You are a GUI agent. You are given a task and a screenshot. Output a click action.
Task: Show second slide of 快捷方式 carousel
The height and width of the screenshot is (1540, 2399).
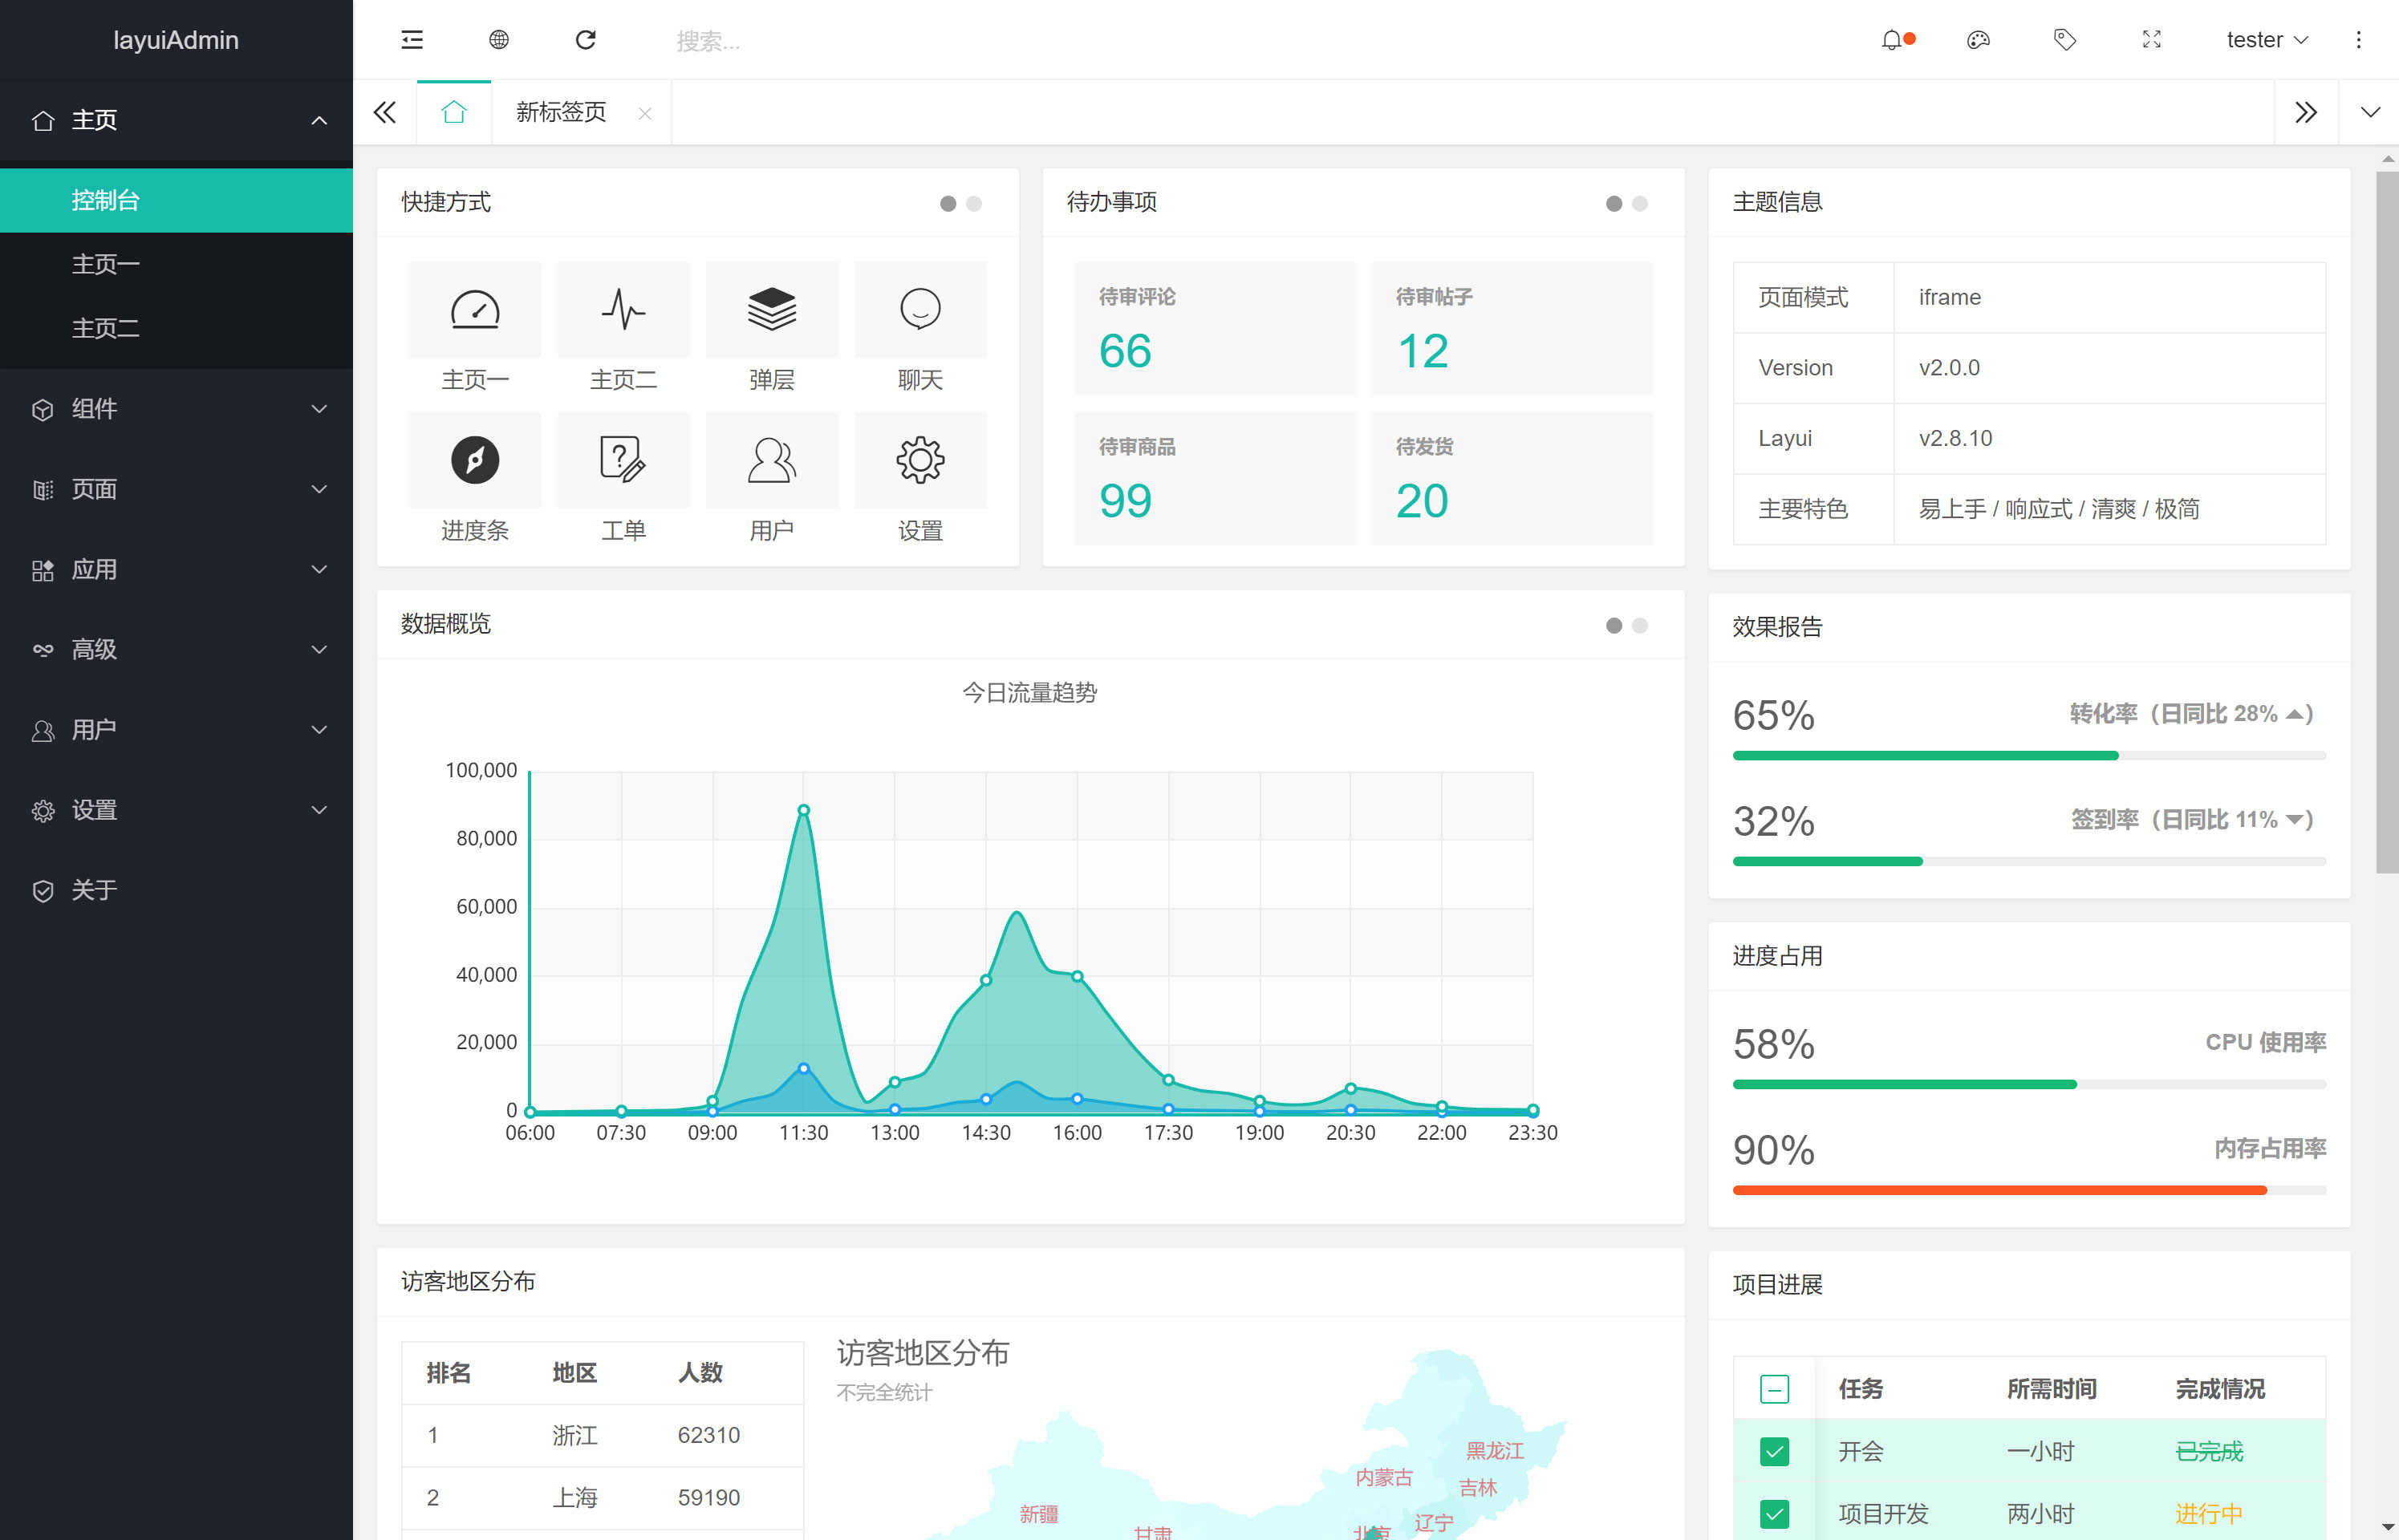pyautogui.click(x=974, y=204)
